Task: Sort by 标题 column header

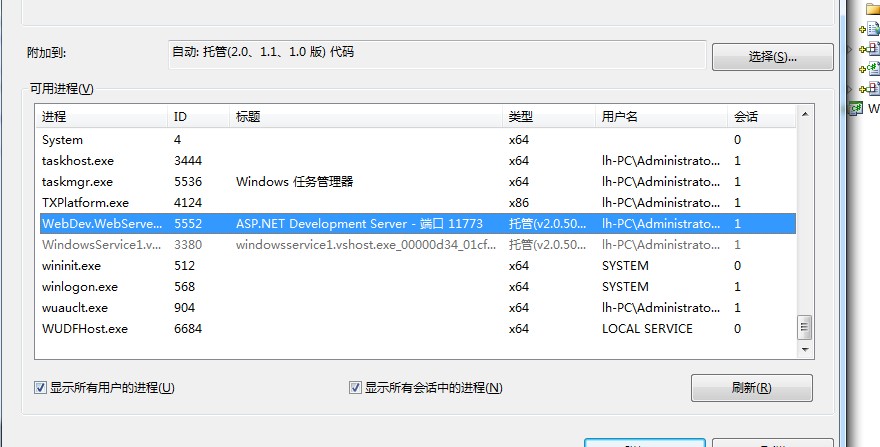Action: point(365,117)
